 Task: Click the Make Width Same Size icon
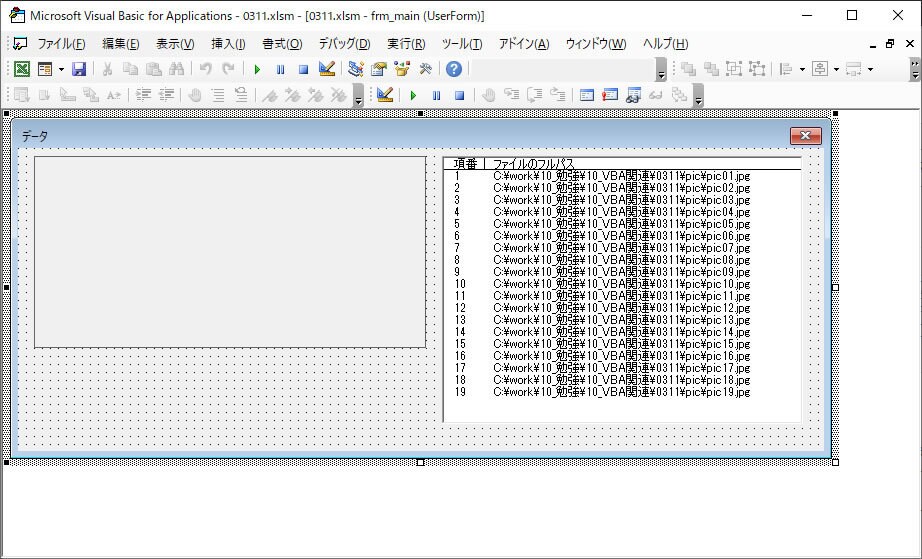pyautogui.click(x=854, y=69)
